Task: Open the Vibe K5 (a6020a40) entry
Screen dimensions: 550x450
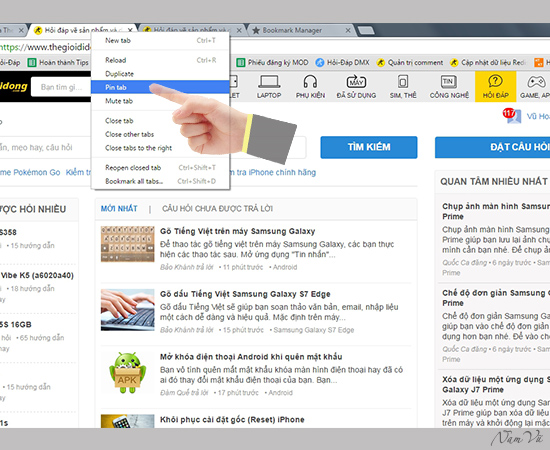Action: (x=37, y=275)
